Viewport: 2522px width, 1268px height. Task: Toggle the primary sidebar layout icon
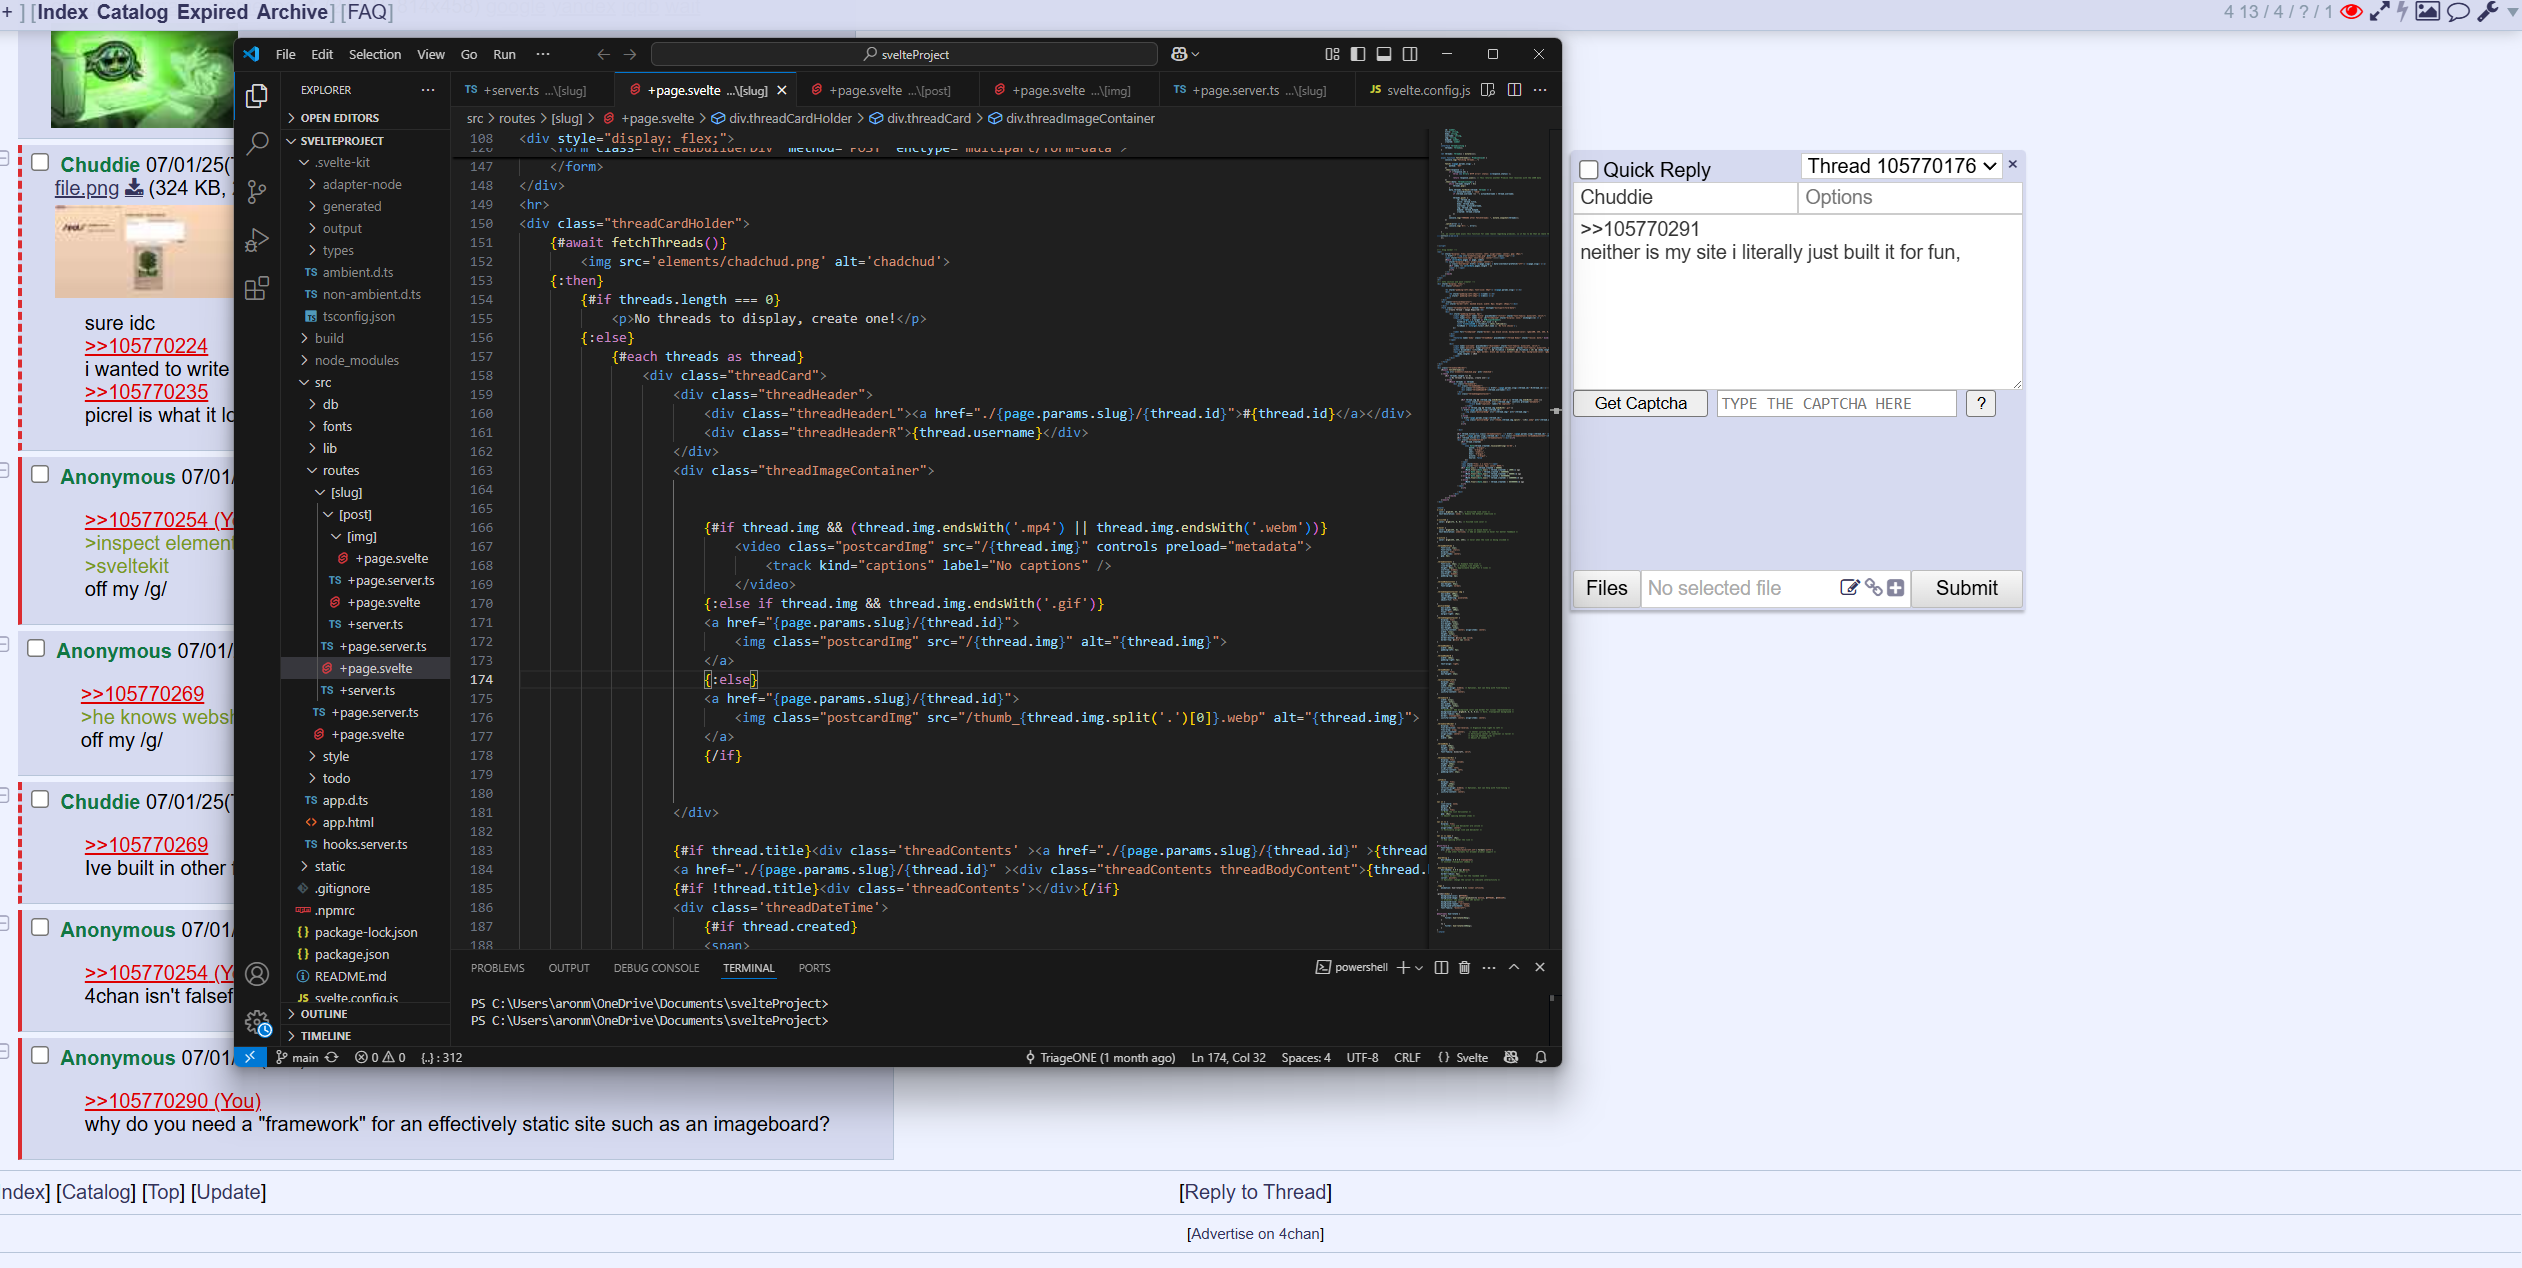click(1358, 54)
